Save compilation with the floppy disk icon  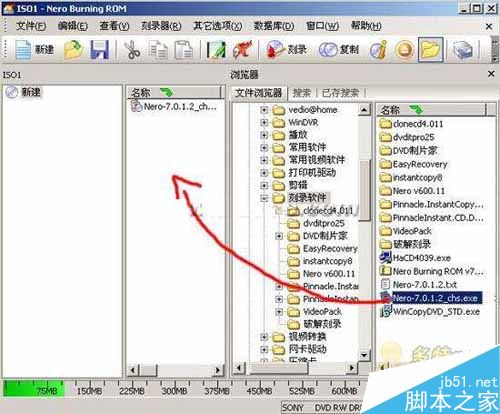pos(99,50)
